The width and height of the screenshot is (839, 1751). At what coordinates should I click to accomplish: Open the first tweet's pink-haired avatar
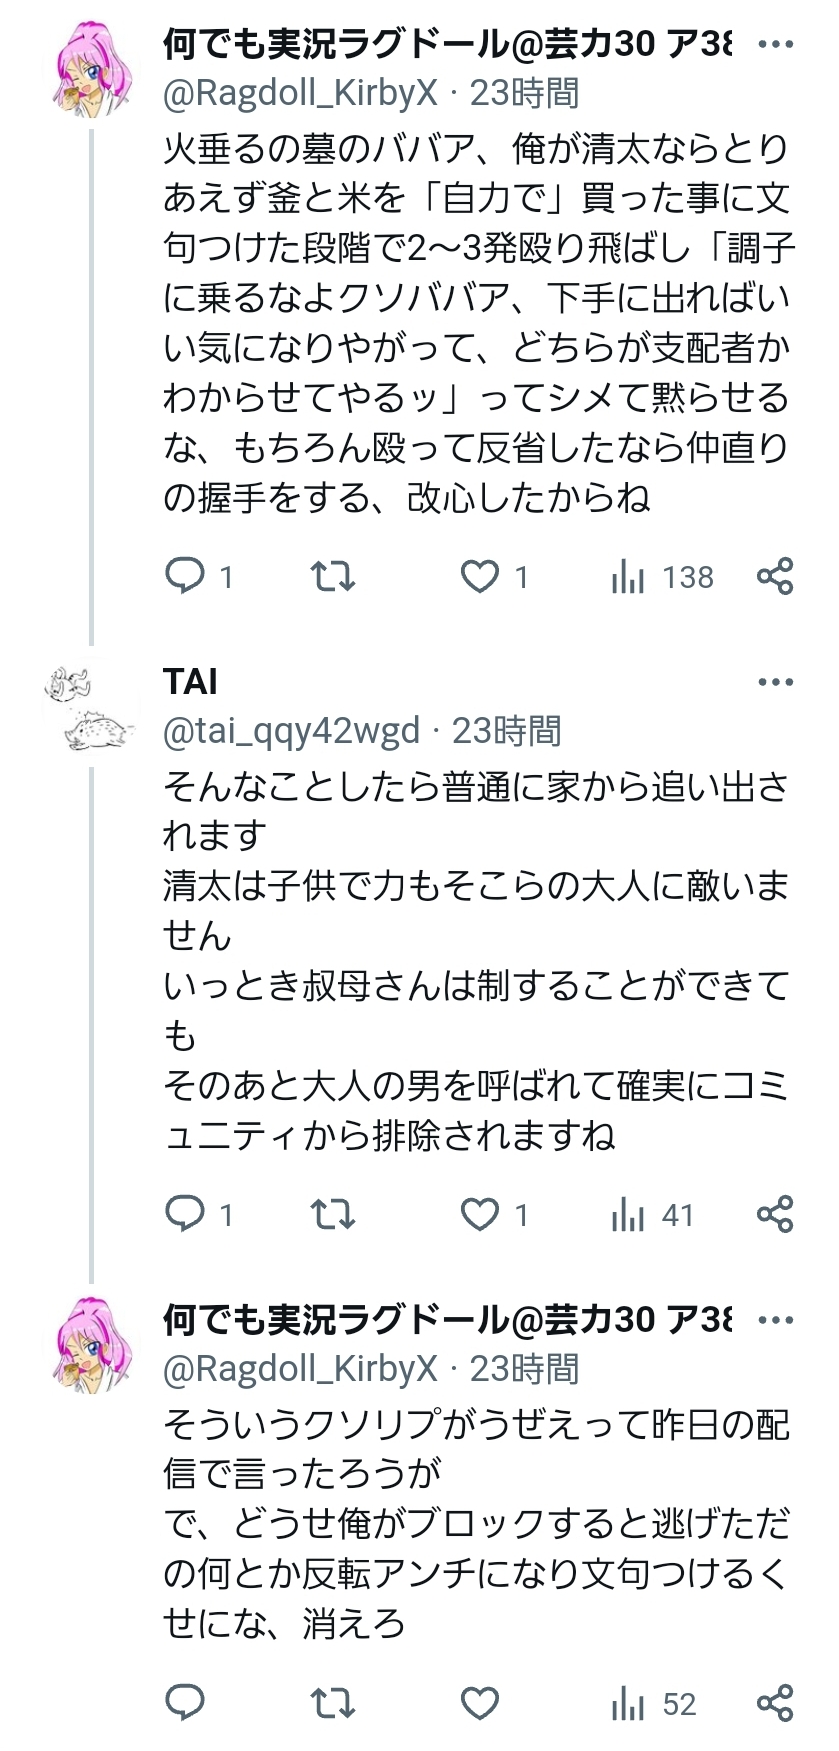click(x=91, y=70)
